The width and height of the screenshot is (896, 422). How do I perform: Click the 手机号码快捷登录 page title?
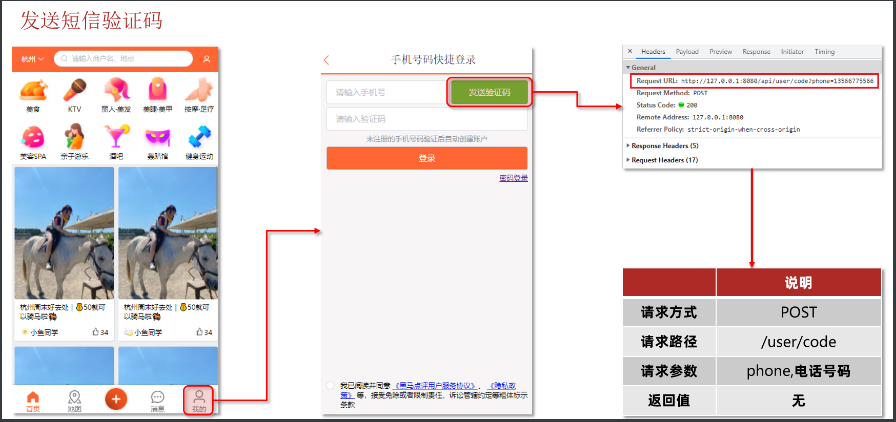tap(433, 60)
